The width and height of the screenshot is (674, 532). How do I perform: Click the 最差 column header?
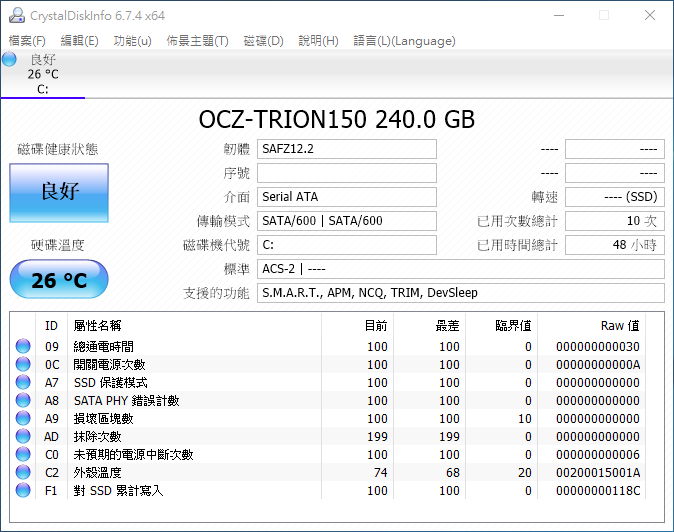430,326
